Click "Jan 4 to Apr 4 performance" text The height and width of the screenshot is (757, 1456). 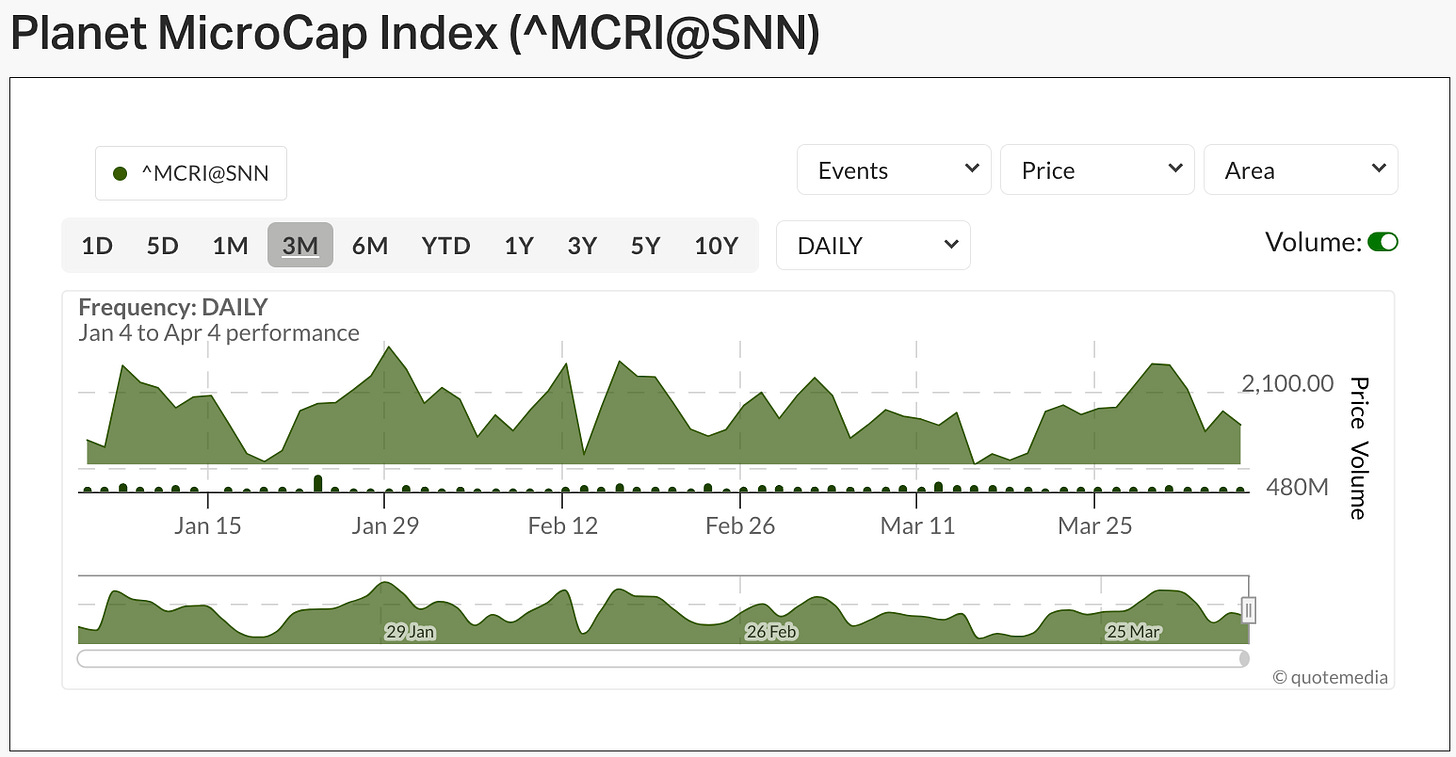219,333
